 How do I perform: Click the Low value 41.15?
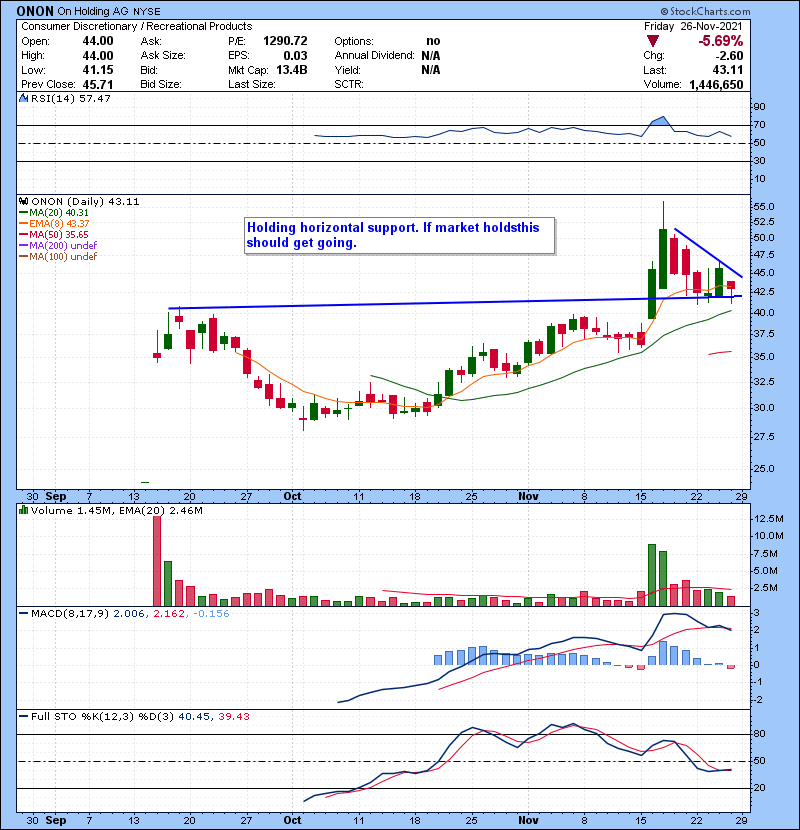pyautogui.click(x=98, y=70)
